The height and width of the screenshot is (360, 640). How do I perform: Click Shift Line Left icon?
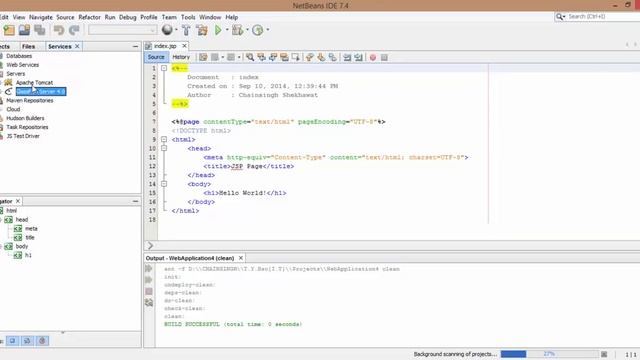click(347, 58)
